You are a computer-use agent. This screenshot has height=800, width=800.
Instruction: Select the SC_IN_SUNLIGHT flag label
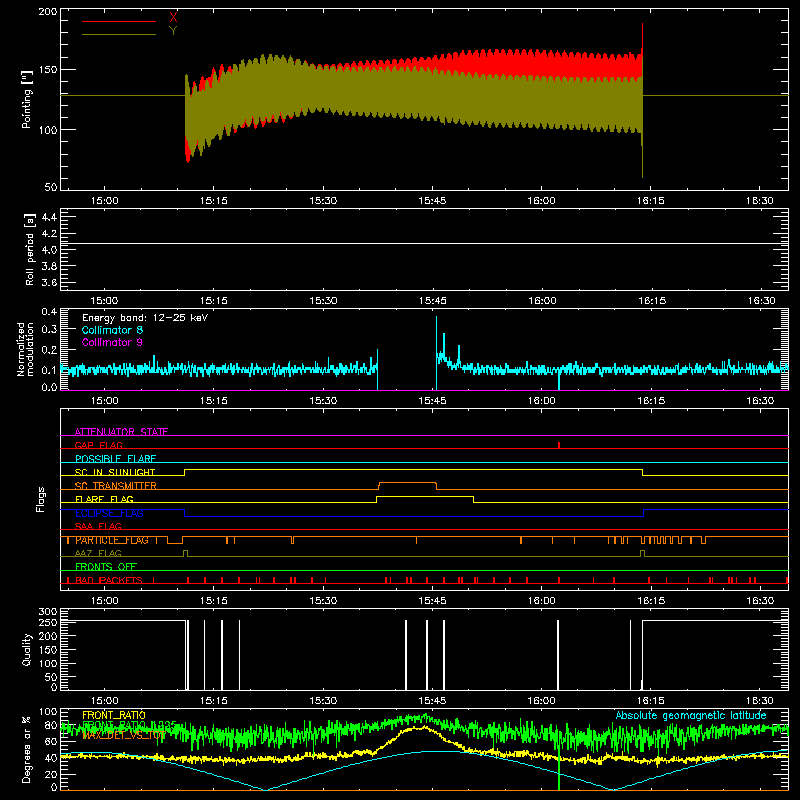[115, 472]
